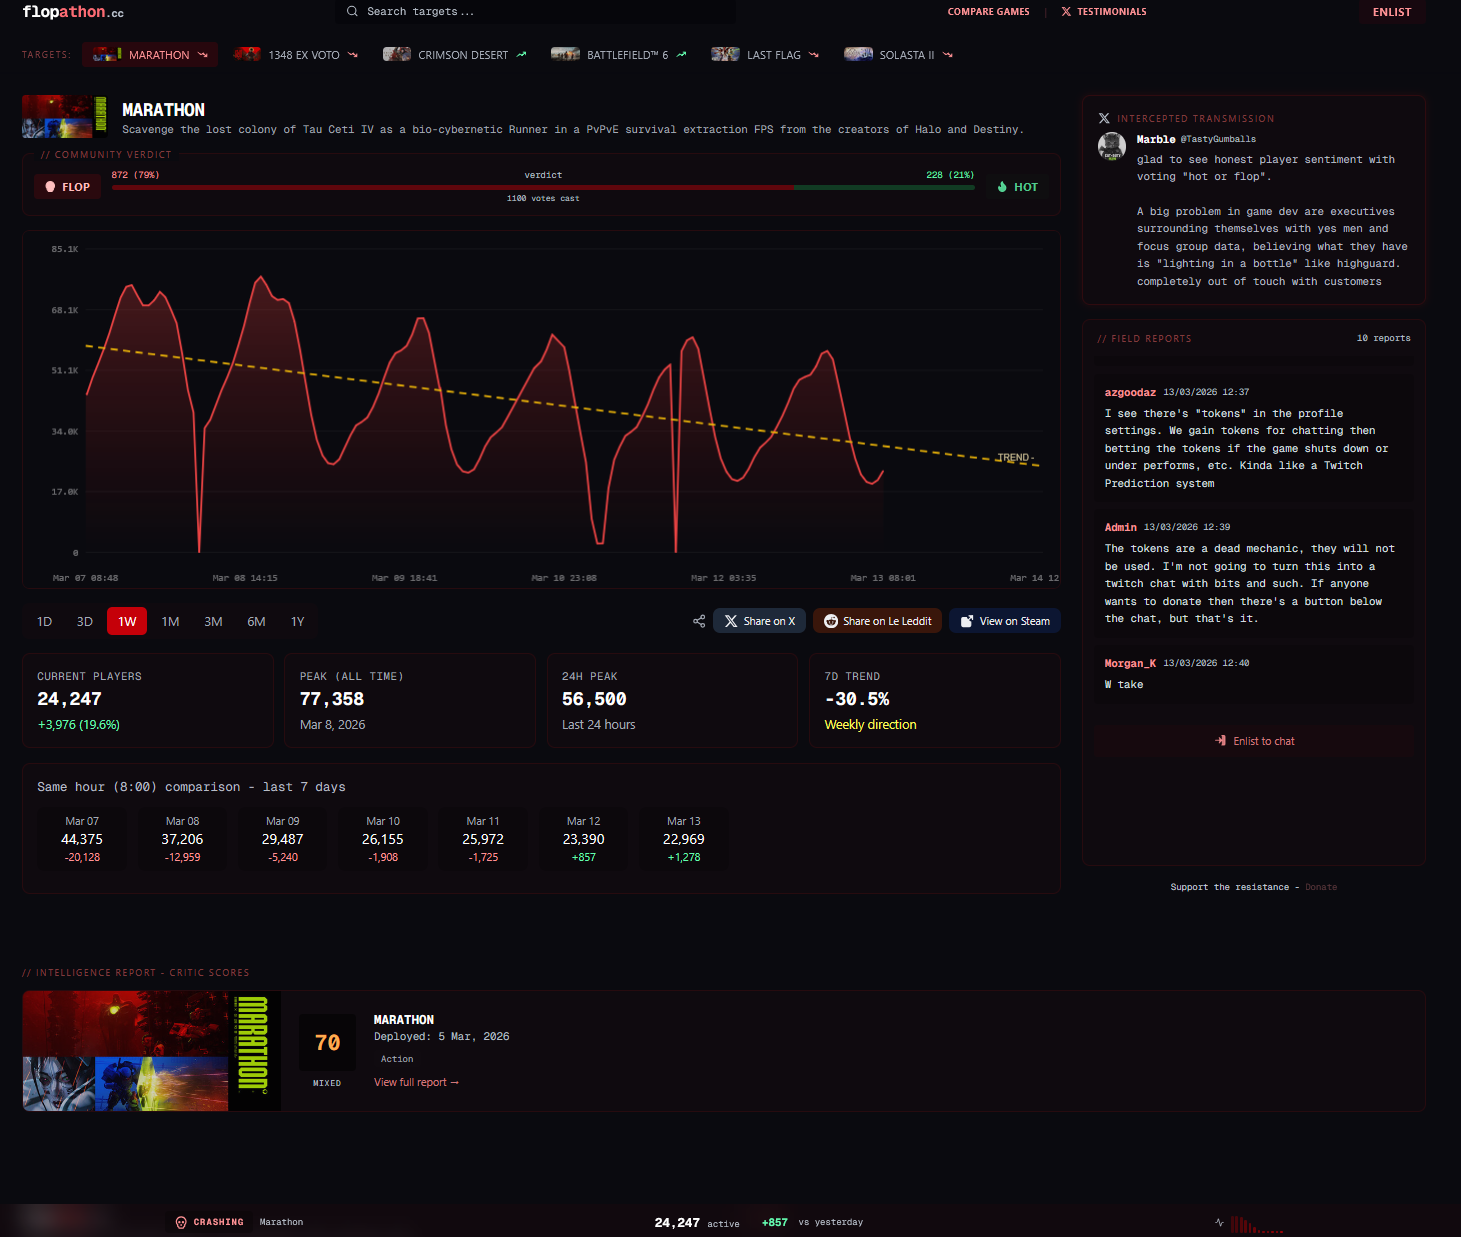Click the Mar 09 value 29,487
1461x1237 pixels.
pyautogui.click(x=282, y=839)
